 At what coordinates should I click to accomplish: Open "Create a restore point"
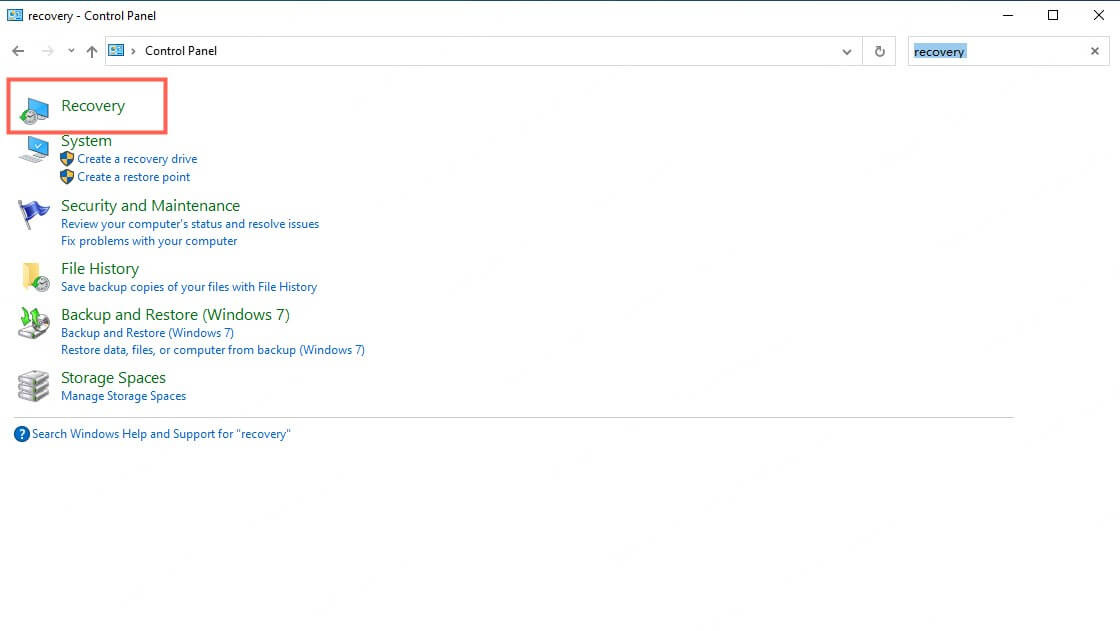(133, 177)
